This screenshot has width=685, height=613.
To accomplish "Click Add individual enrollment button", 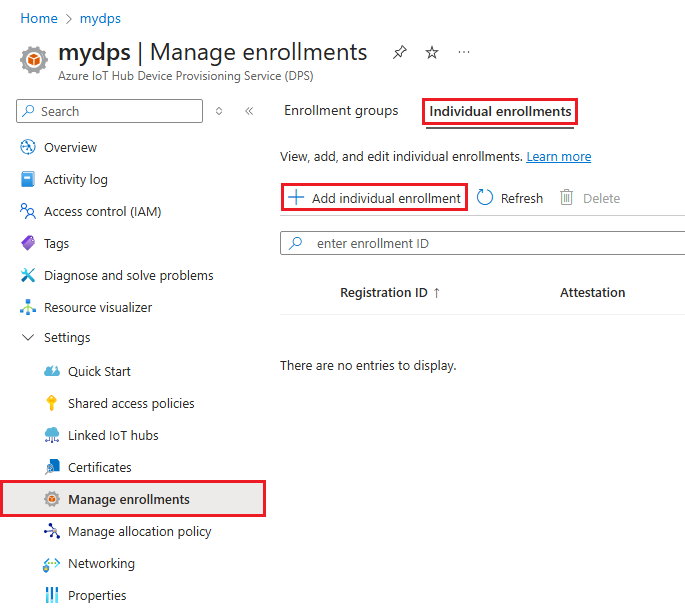I will 375,198.
